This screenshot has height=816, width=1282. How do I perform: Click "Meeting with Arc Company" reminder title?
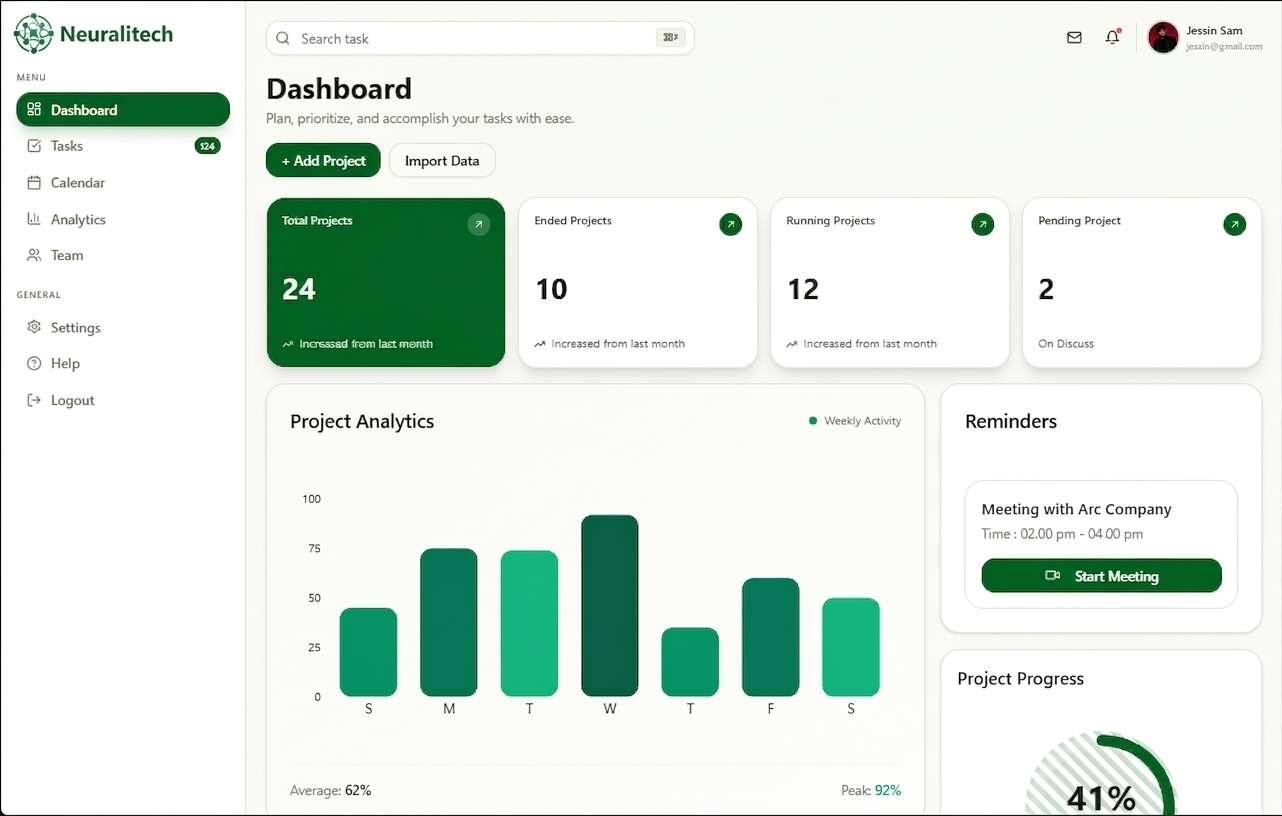(1077, 510)
